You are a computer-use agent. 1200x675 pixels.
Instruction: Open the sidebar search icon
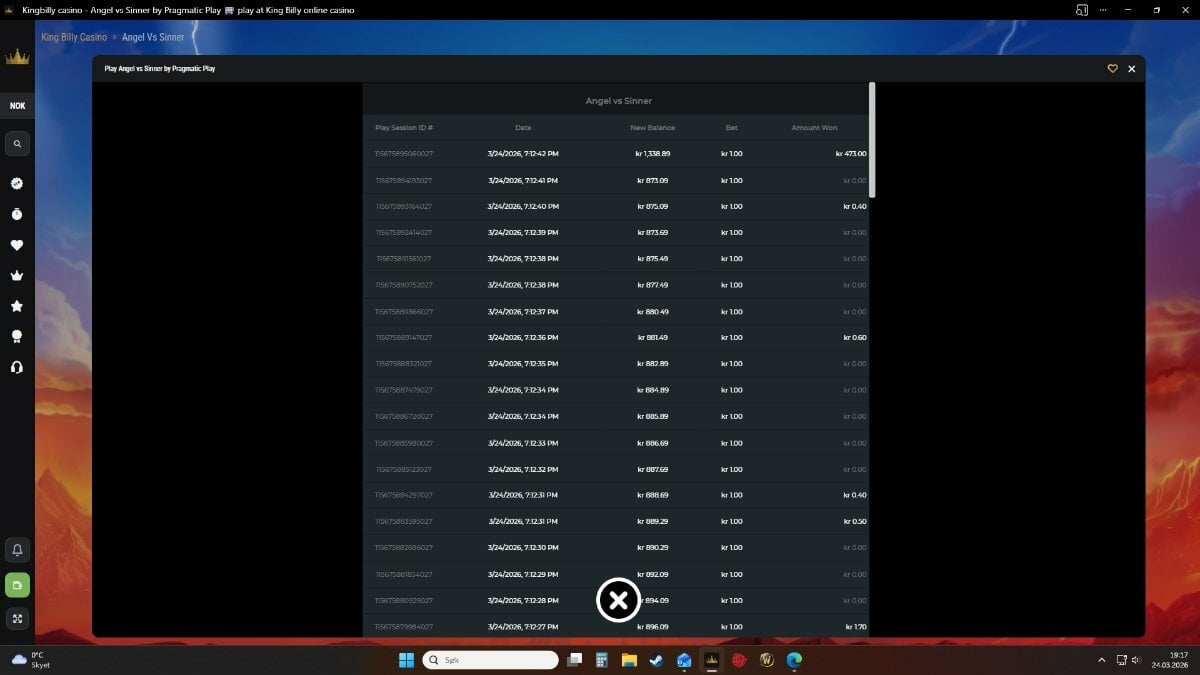click(x=17, y=144)
